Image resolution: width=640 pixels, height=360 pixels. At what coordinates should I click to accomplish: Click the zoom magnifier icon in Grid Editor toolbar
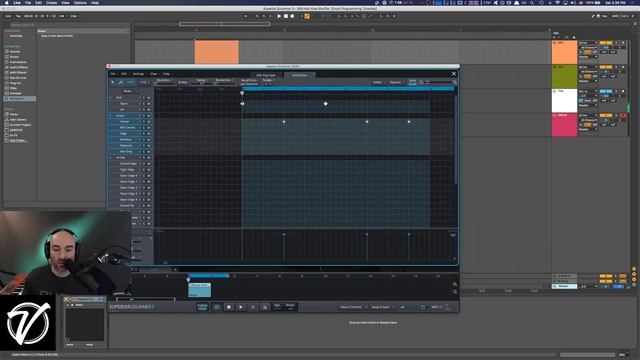coord(421,82)
